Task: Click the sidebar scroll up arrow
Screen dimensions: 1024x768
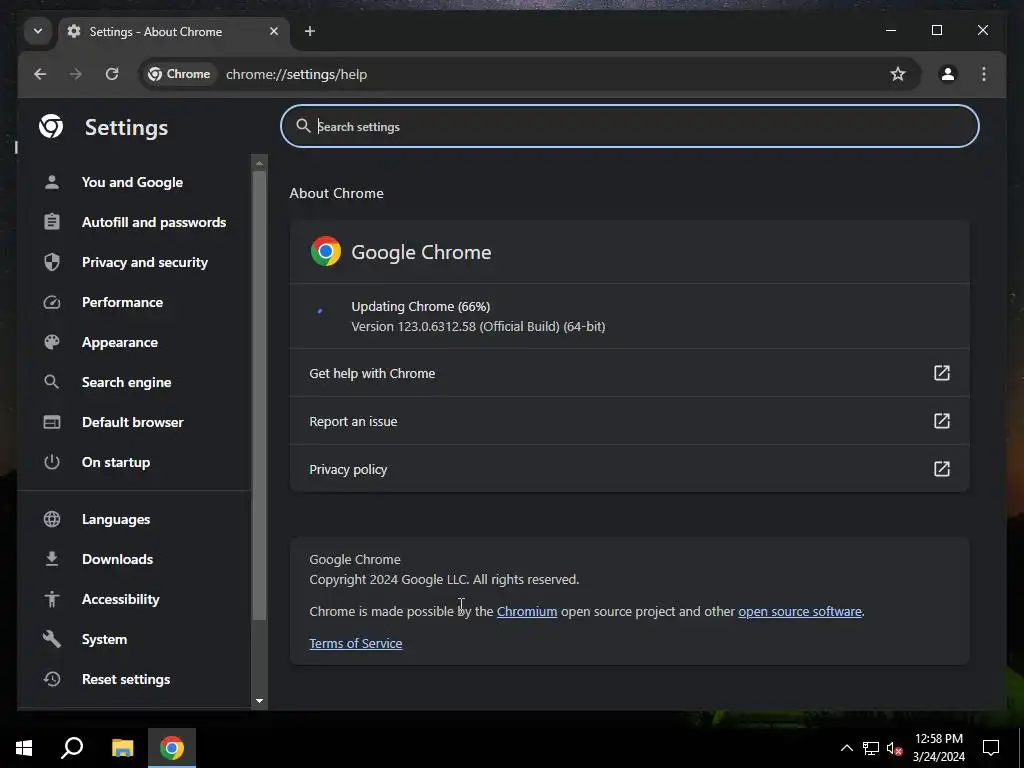Action: tap(259, 163)
